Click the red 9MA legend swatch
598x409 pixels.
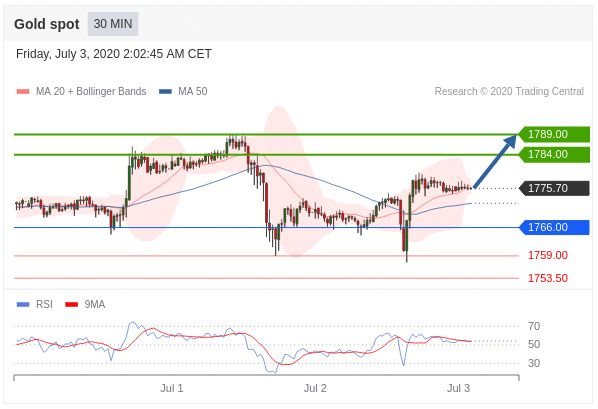71,304
